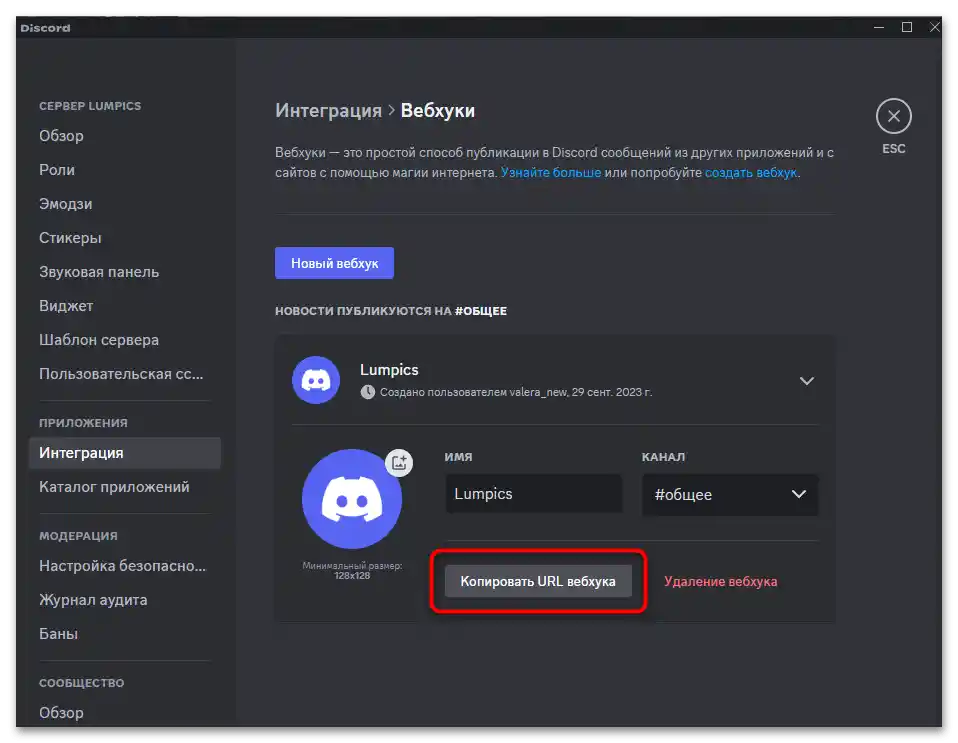Maximize the Discord window

[x=907, y=27]
